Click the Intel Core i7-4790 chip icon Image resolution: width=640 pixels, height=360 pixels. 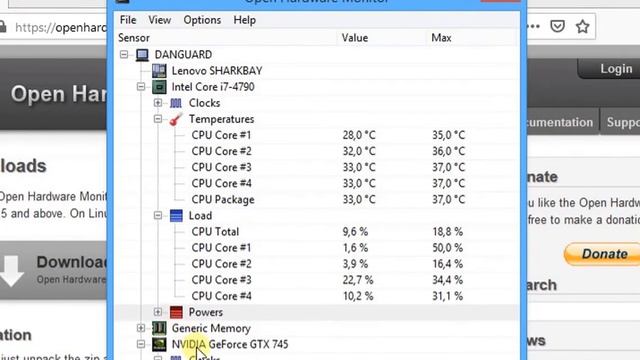pyautogui.click(x=159, y=87)
